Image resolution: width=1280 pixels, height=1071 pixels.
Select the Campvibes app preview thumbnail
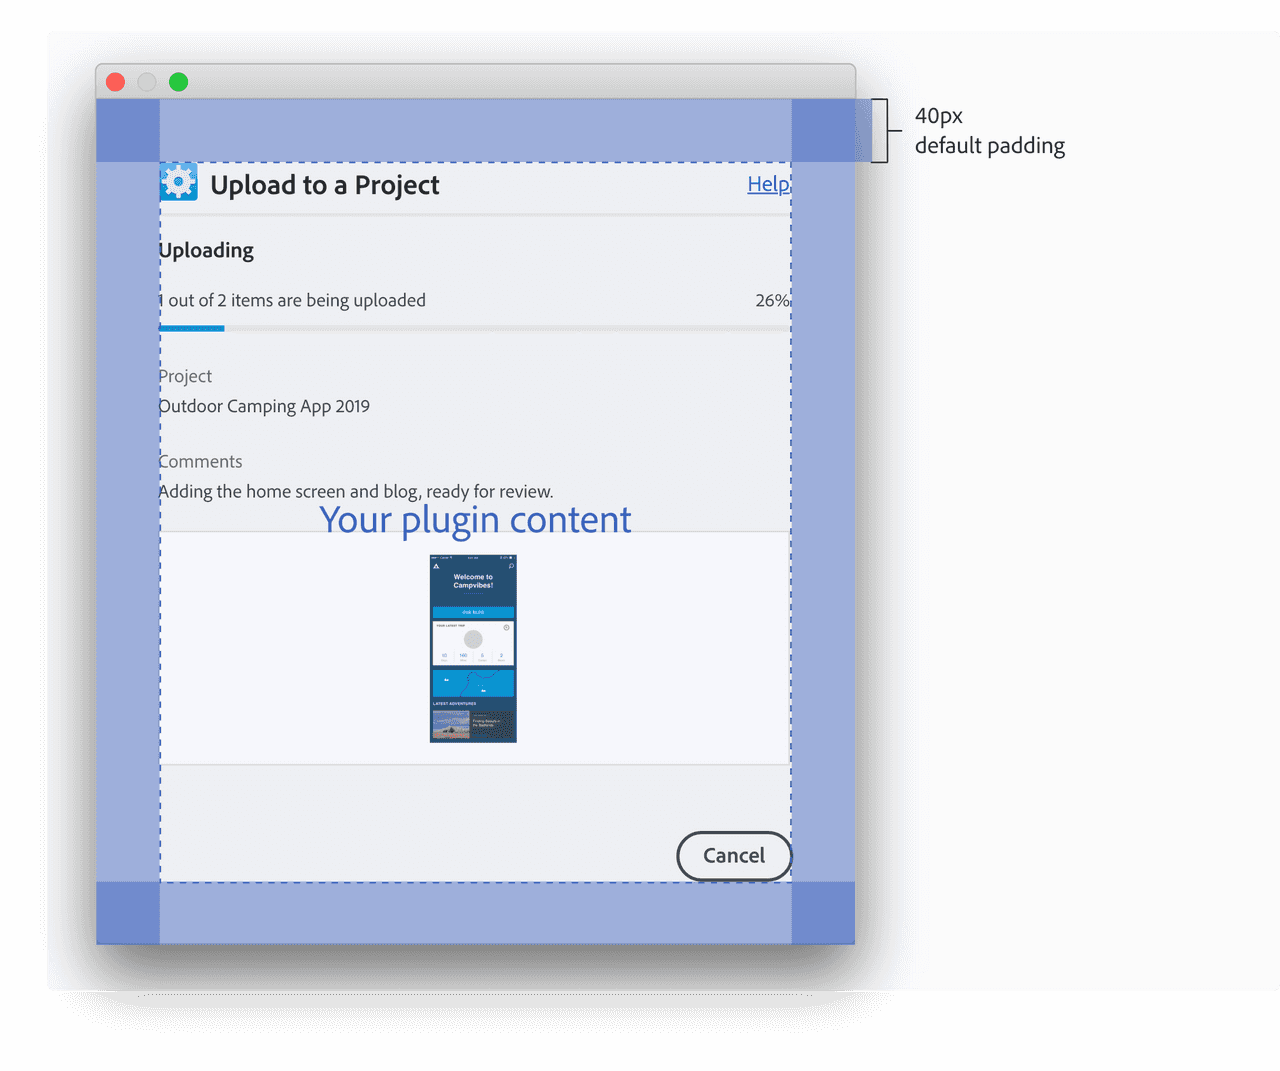pyautogui.click(x=473, y=648)
